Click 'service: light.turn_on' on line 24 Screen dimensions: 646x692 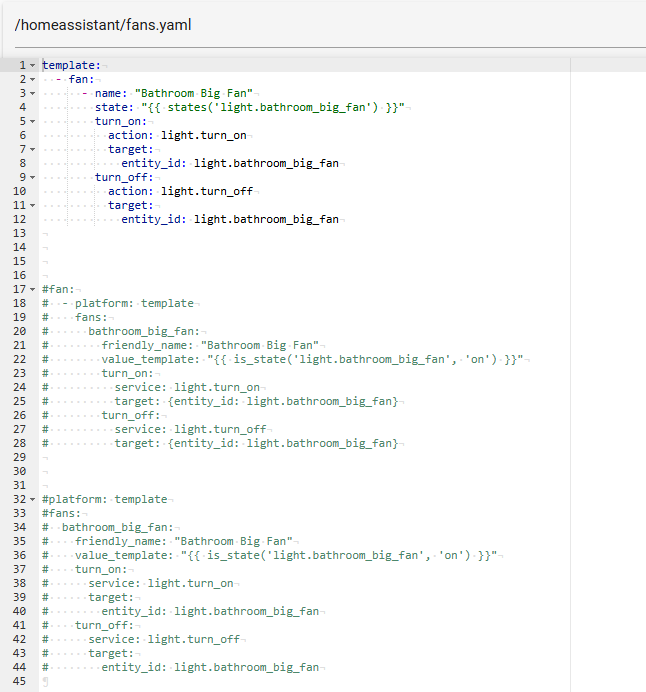coord(187,387)
